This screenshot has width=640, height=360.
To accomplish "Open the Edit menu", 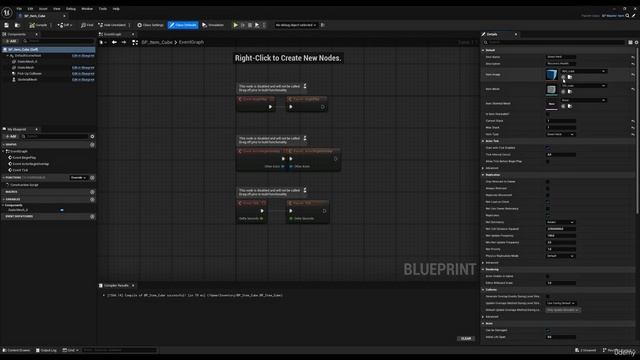I will [30, 9].
